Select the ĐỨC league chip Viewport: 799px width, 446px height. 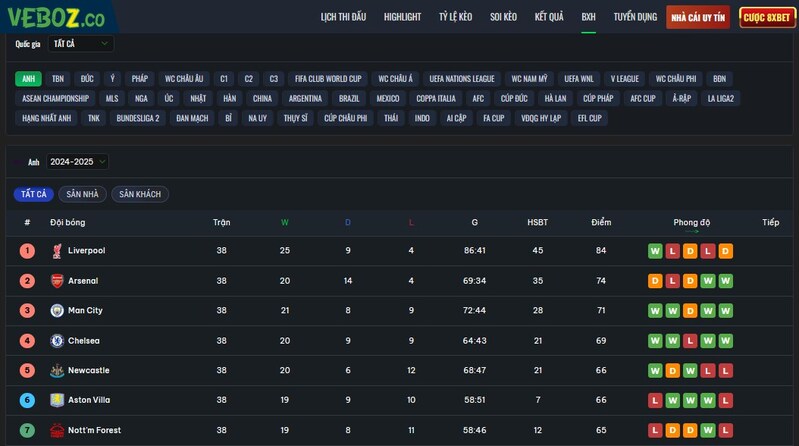(87, 78)
